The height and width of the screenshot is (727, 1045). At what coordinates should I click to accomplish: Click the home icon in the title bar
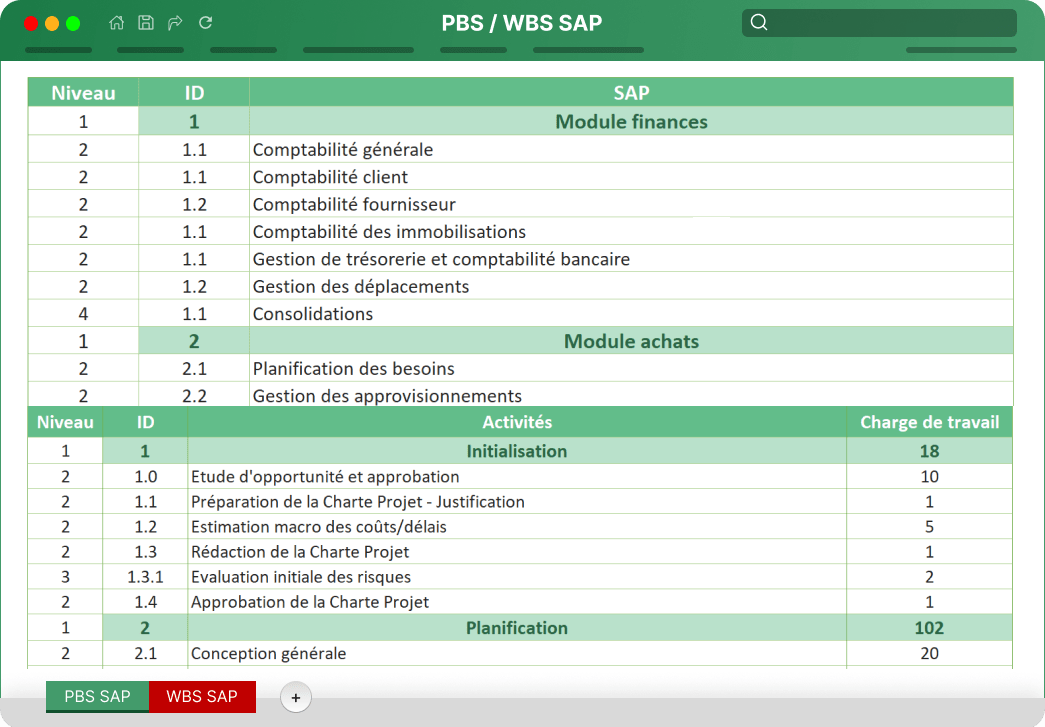click(117, 23)
